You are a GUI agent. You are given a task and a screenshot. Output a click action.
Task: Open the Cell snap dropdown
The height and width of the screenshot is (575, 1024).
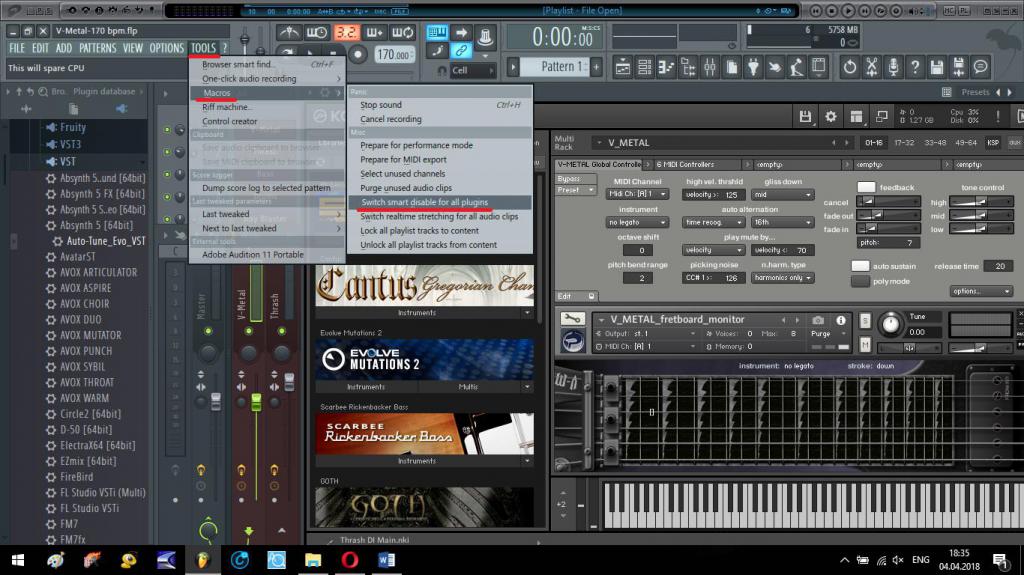tap(472, 71)
